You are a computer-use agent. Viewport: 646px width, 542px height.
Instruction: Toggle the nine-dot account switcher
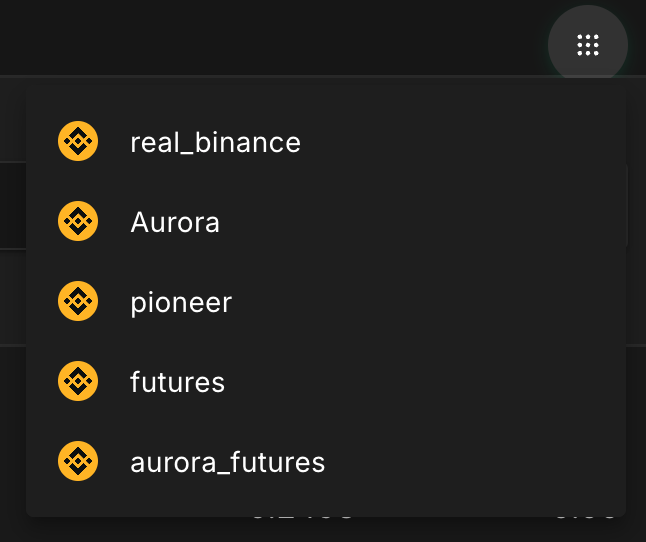pyautogui.click(x=588, y=44)
